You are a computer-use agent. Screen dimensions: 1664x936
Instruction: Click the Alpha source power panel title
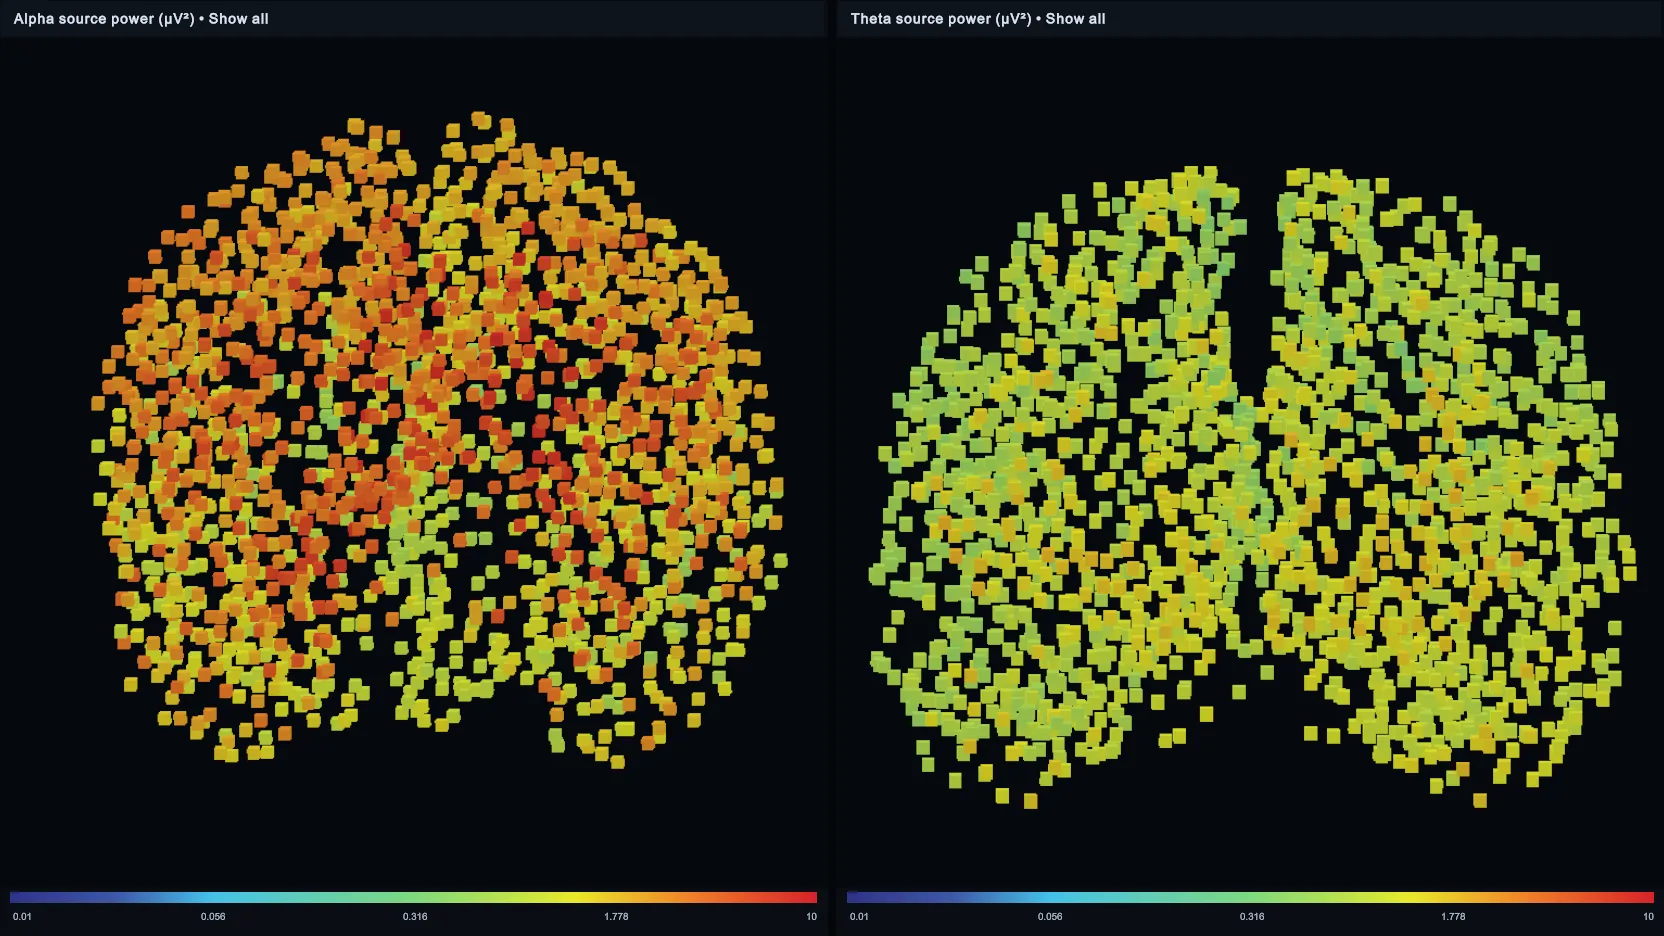tap(141, 19)
